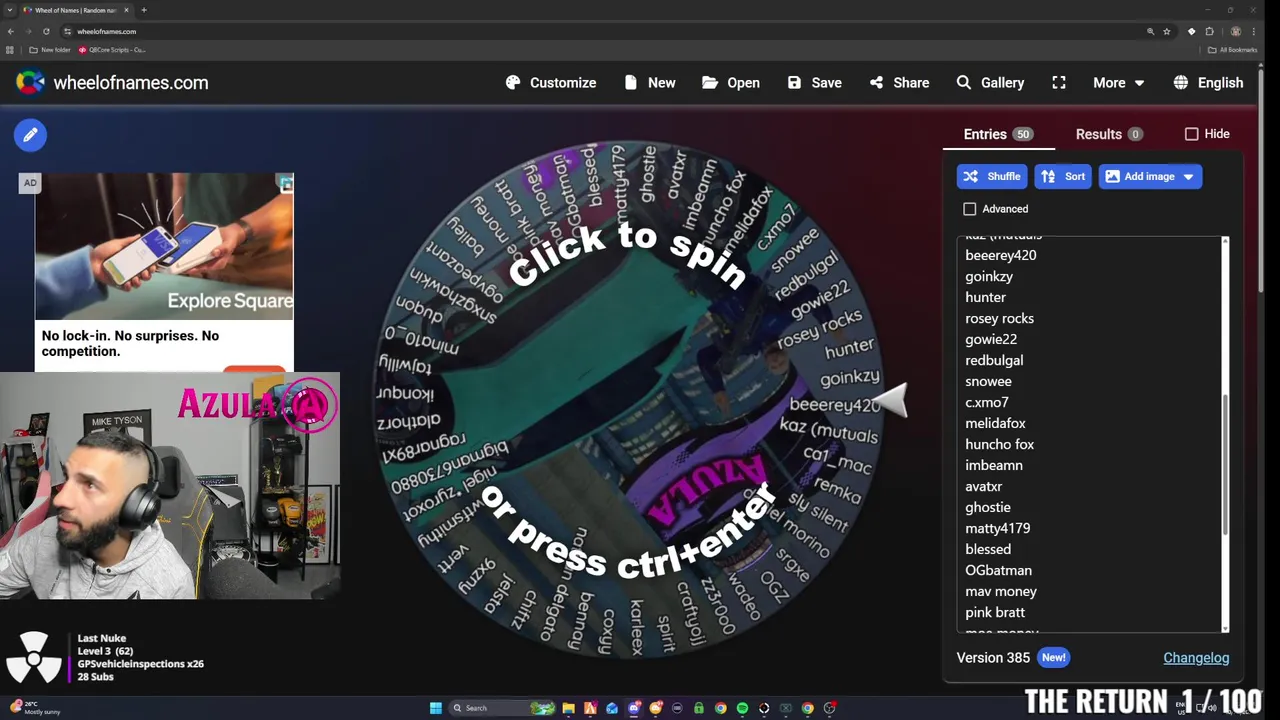Screen dimensions: 1280x720
Task: Bookmark this page with star icon
Action: [x=1166, y=31]
